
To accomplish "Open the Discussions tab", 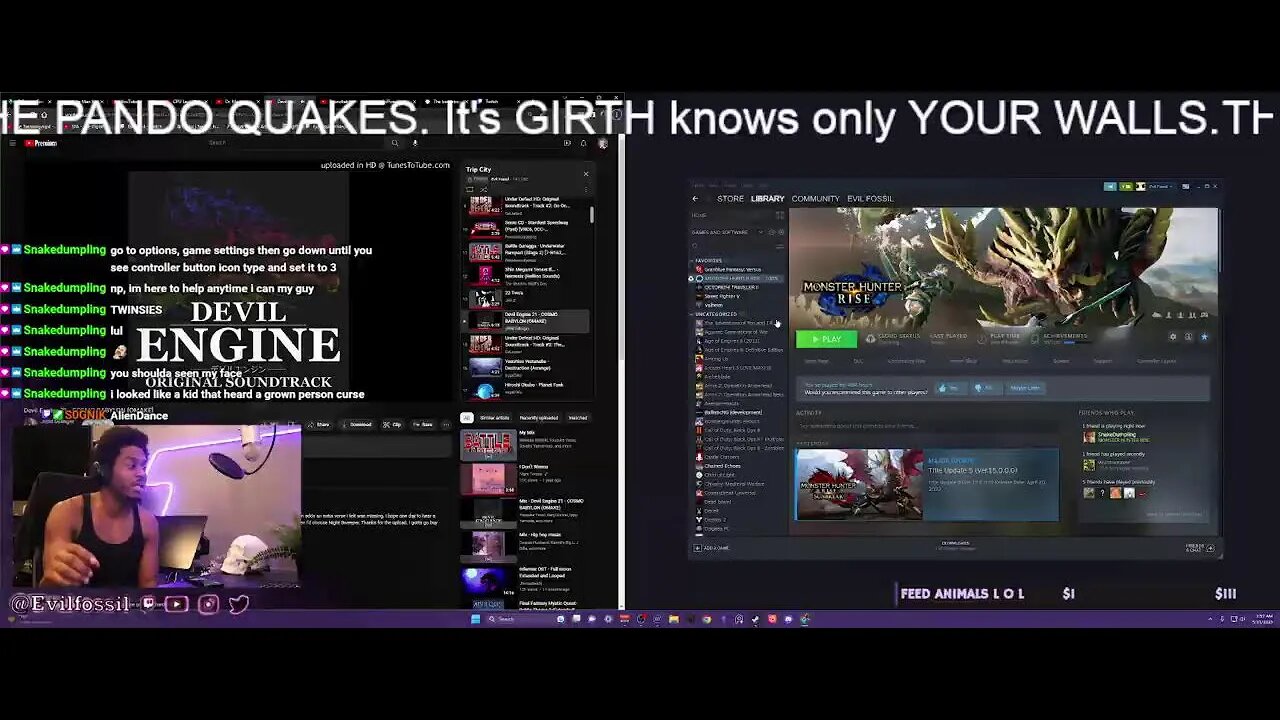I will pos(1014,361).
